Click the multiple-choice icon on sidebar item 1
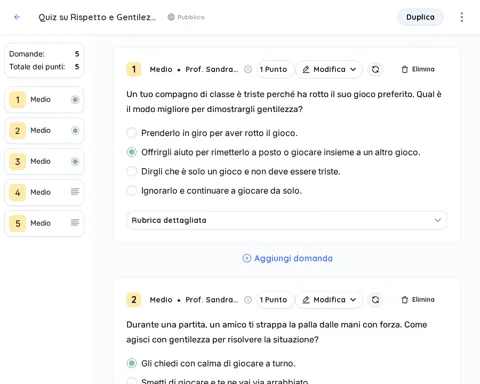Viewport: 480px width, 384px height. [x=75, y=100]
